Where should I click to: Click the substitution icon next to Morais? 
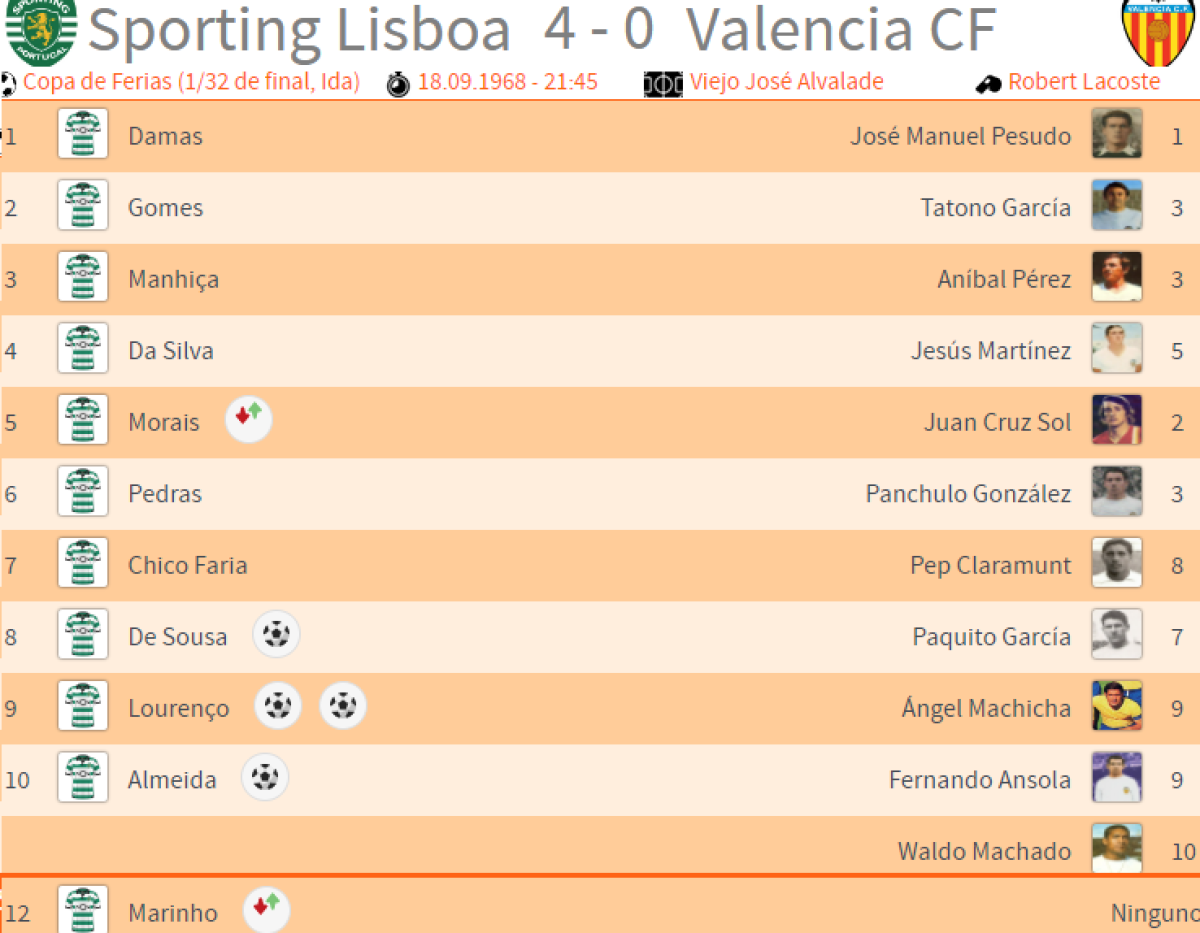pyautogui.click(x=249, y=420)
